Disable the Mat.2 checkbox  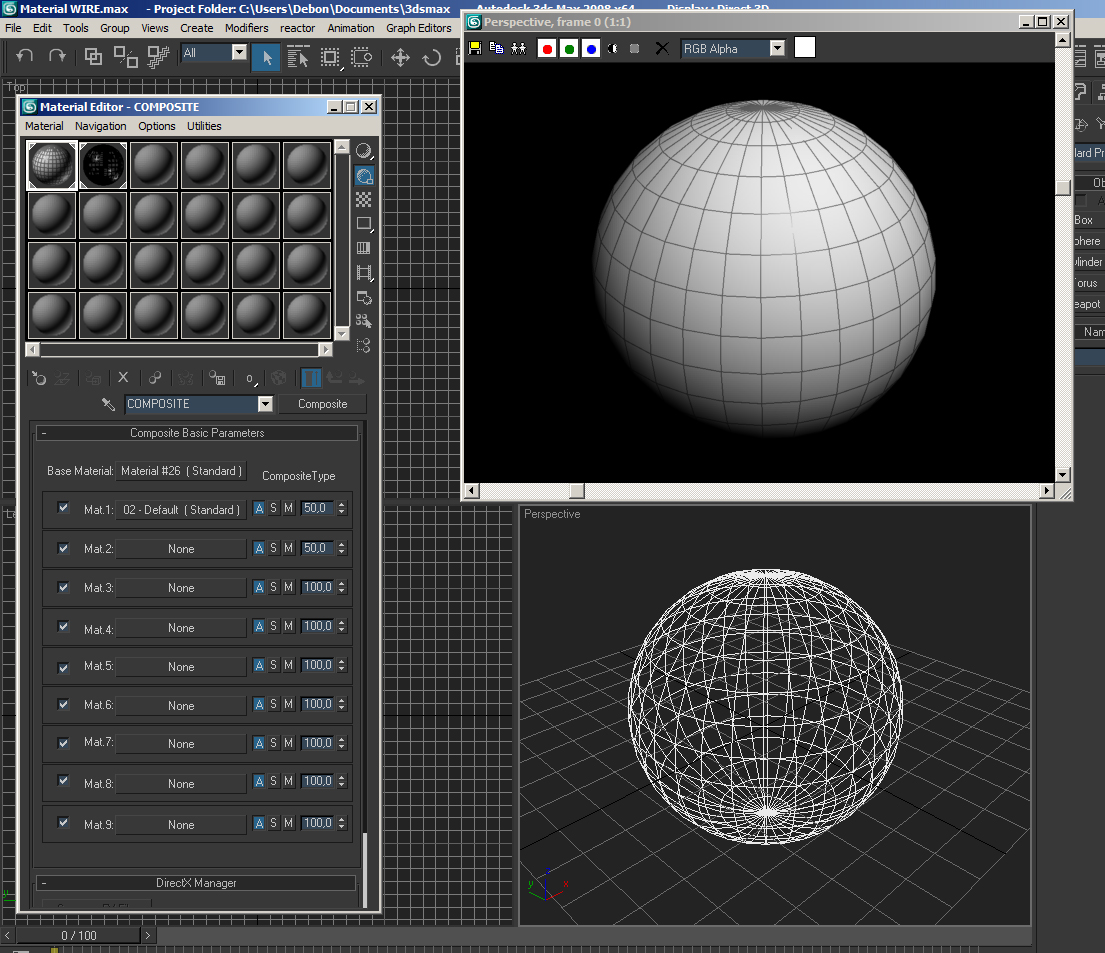[64, 548]
